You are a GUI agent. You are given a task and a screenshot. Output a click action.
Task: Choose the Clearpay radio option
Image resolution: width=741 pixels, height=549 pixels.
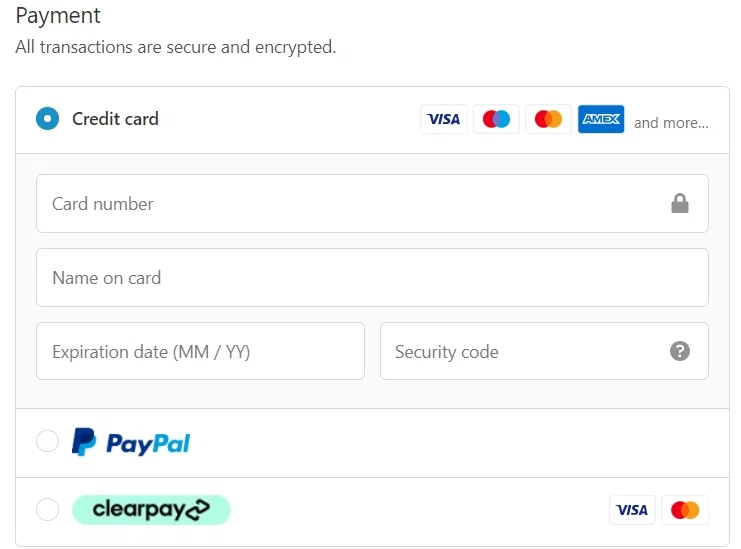47,510
